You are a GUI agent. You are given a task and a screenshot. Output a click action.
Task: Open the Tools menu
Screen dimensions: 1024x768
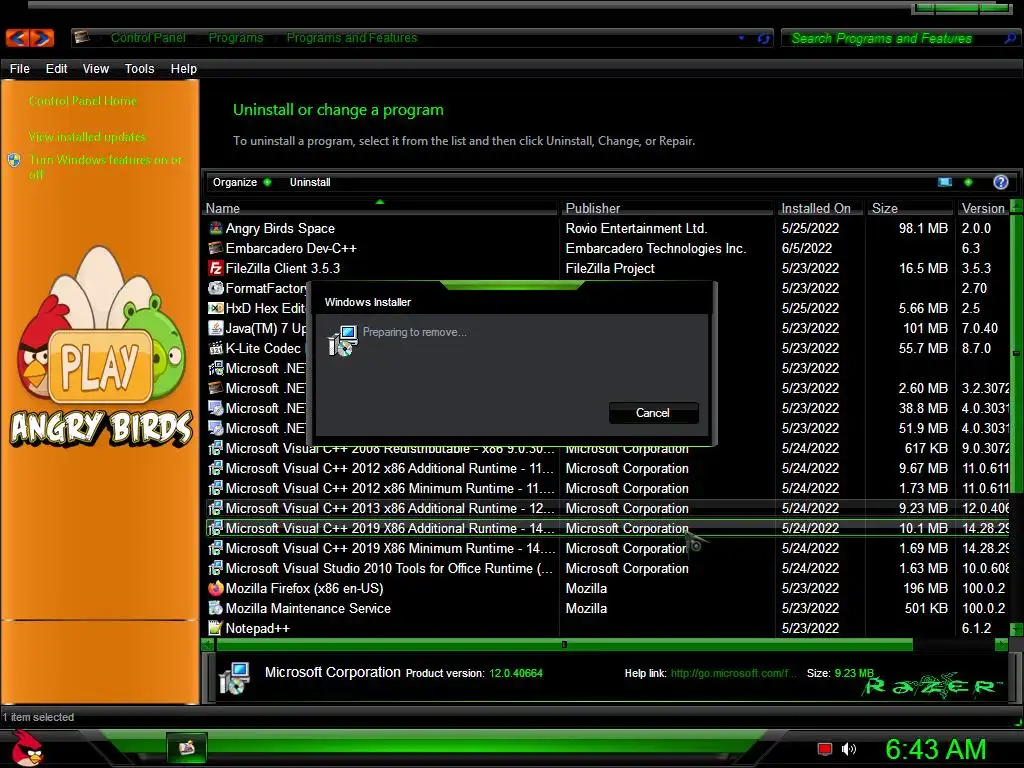tap(139, 69)
